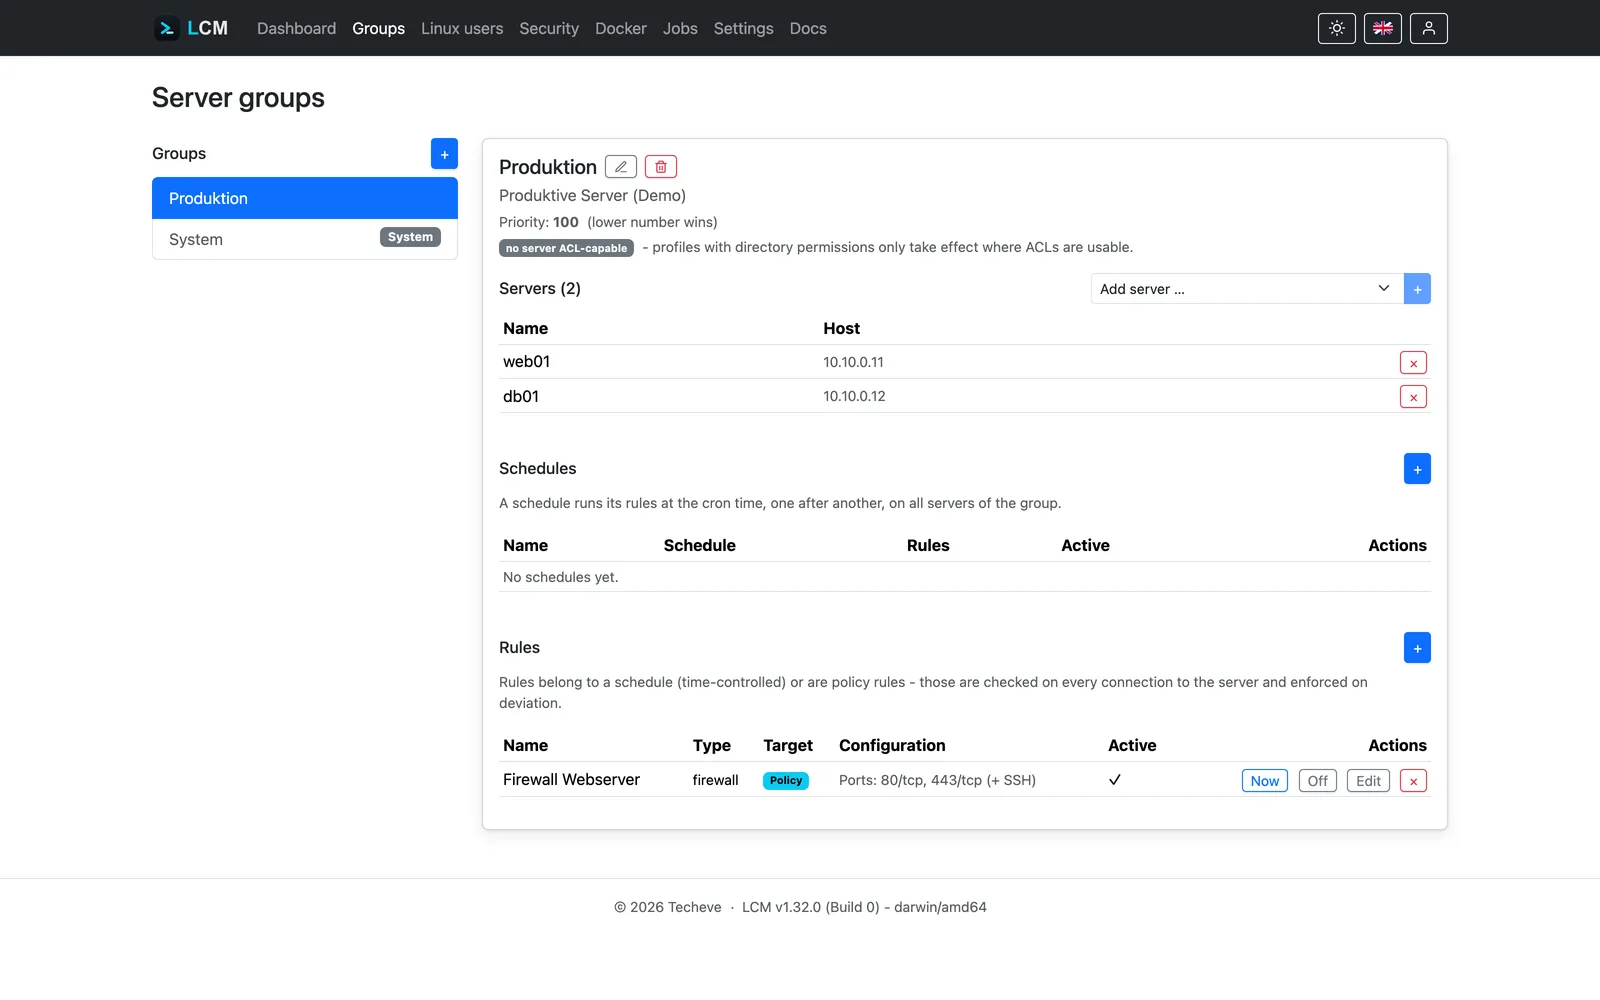Click the web01 server name

click(527, 362)
